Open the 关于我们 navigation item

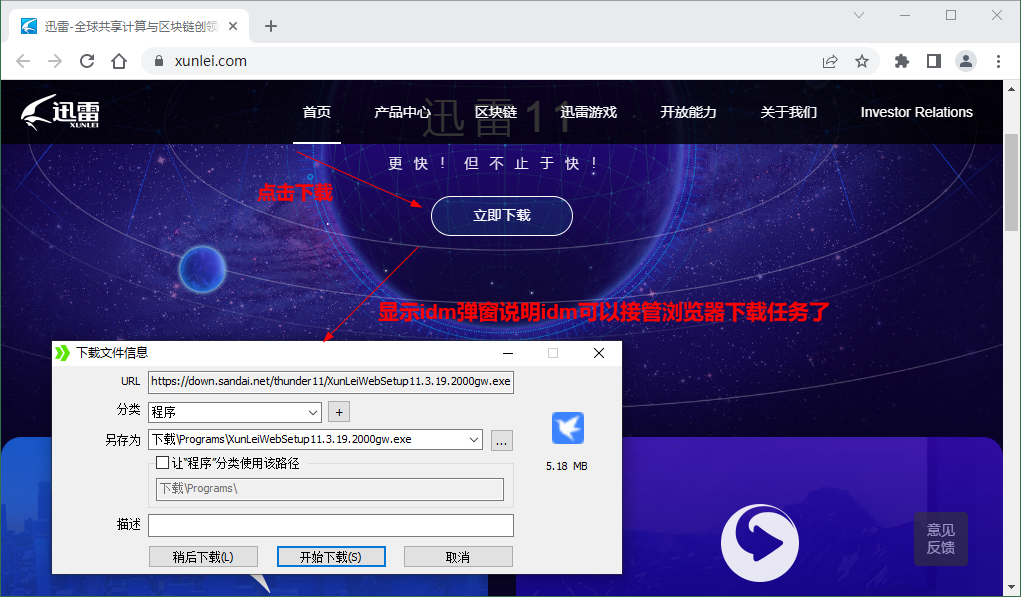(789, 112)
